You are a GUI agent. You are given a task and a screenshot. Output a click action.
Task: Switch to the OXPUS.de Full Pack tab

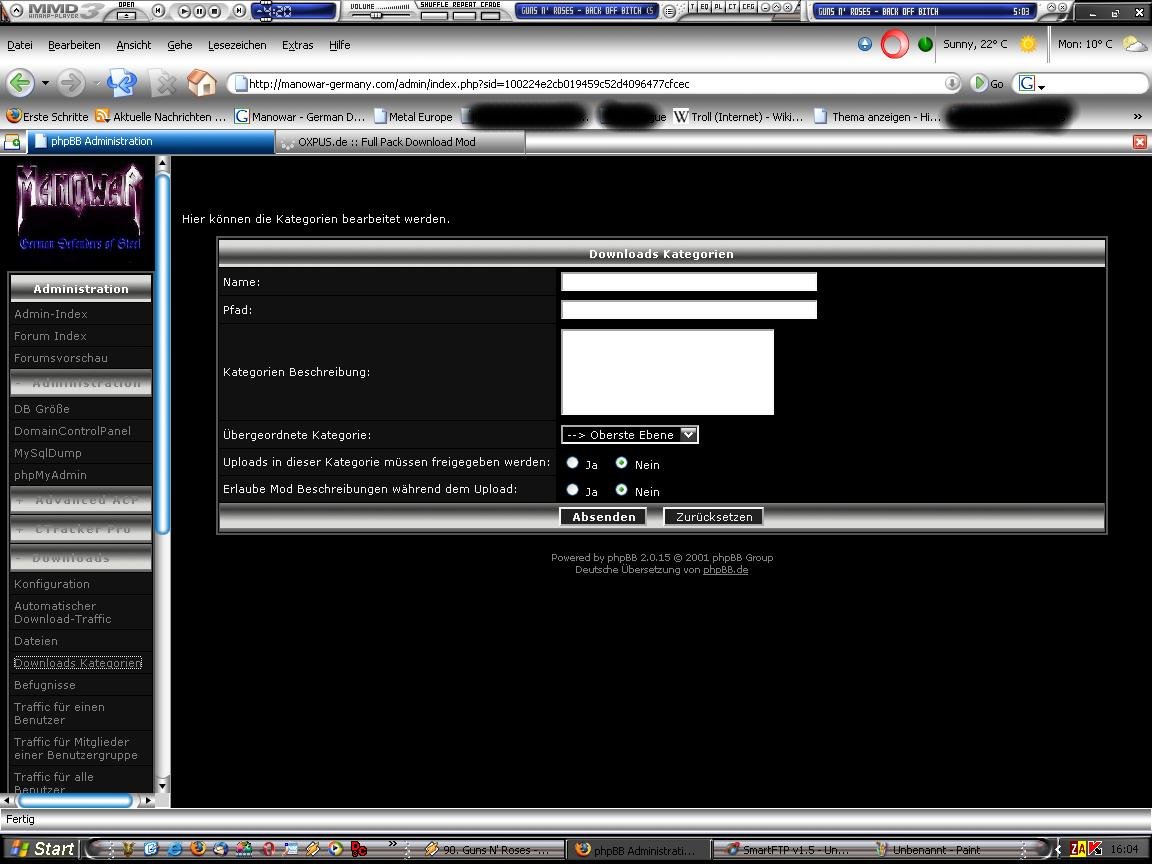click(388, 142)
